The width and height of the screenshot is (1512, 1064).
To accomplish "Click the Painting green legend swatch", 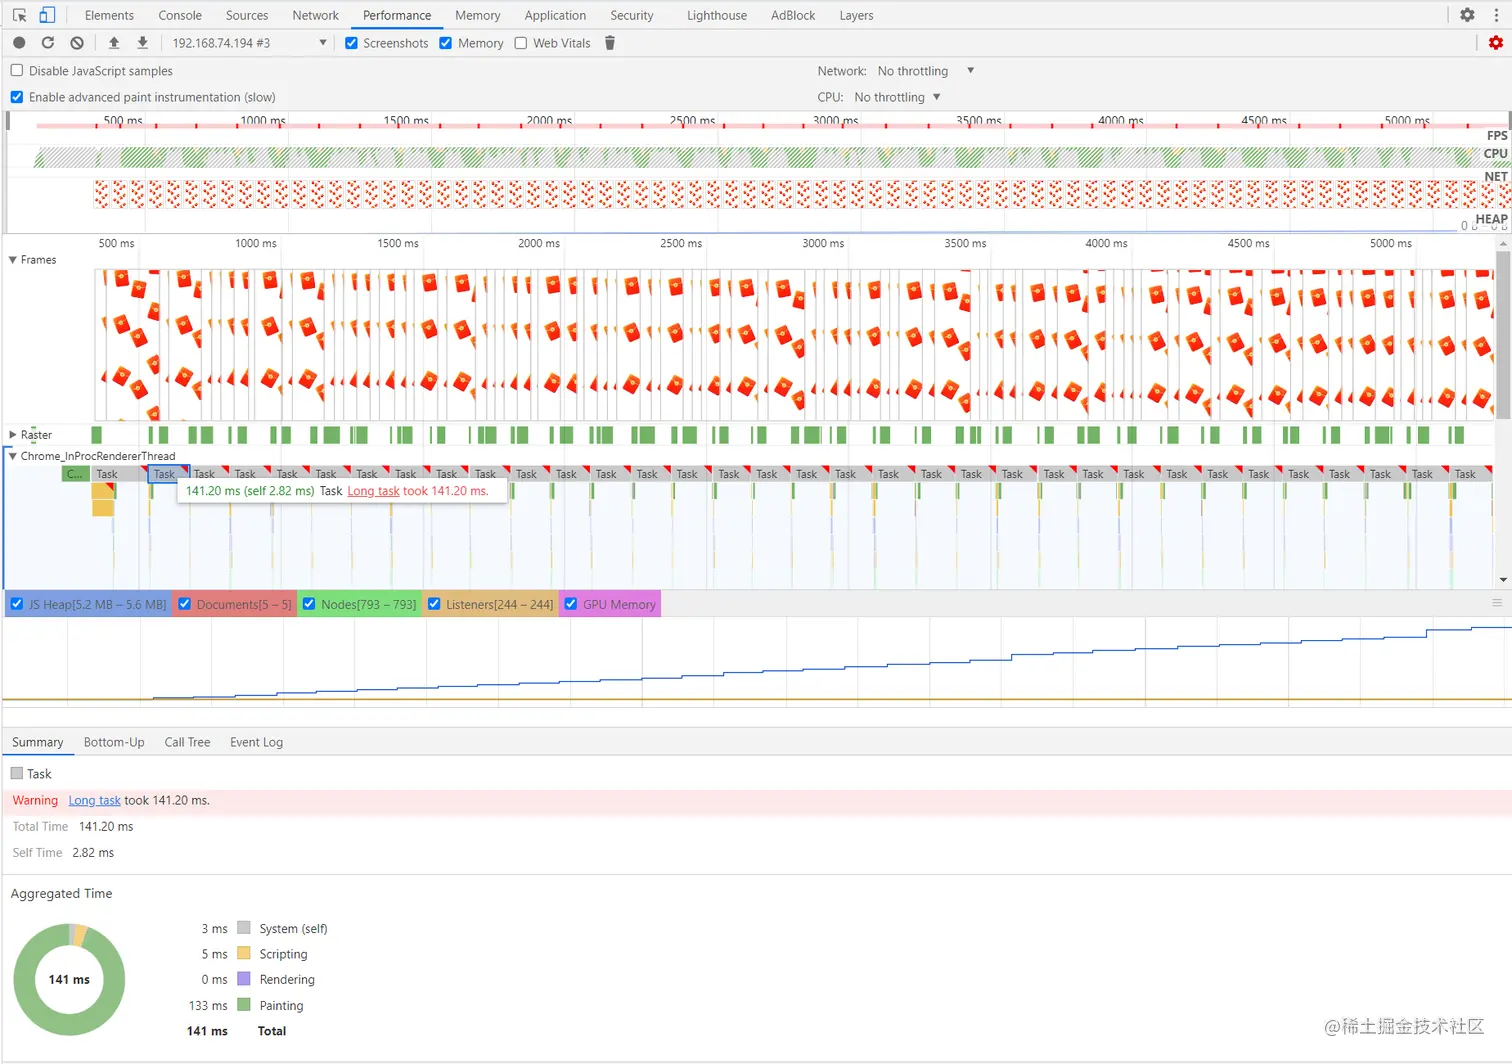I will (244, 1005).
